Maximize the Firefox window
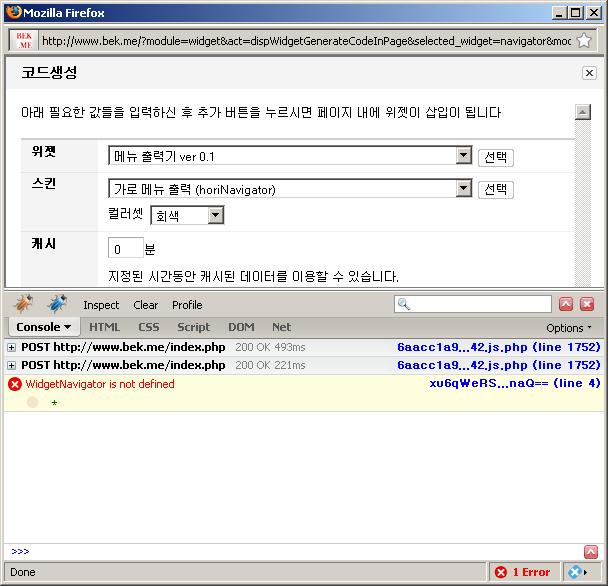 pos(576,13)
